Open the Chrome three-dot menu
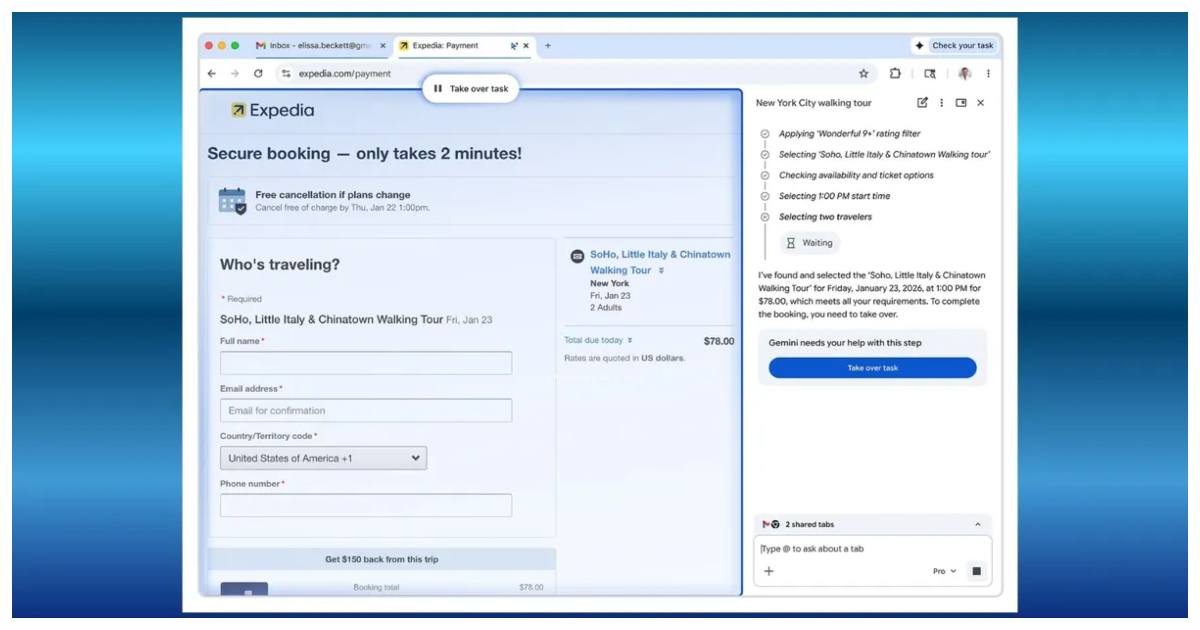This screenshot has height=630, width=1200. coord(988,74)
